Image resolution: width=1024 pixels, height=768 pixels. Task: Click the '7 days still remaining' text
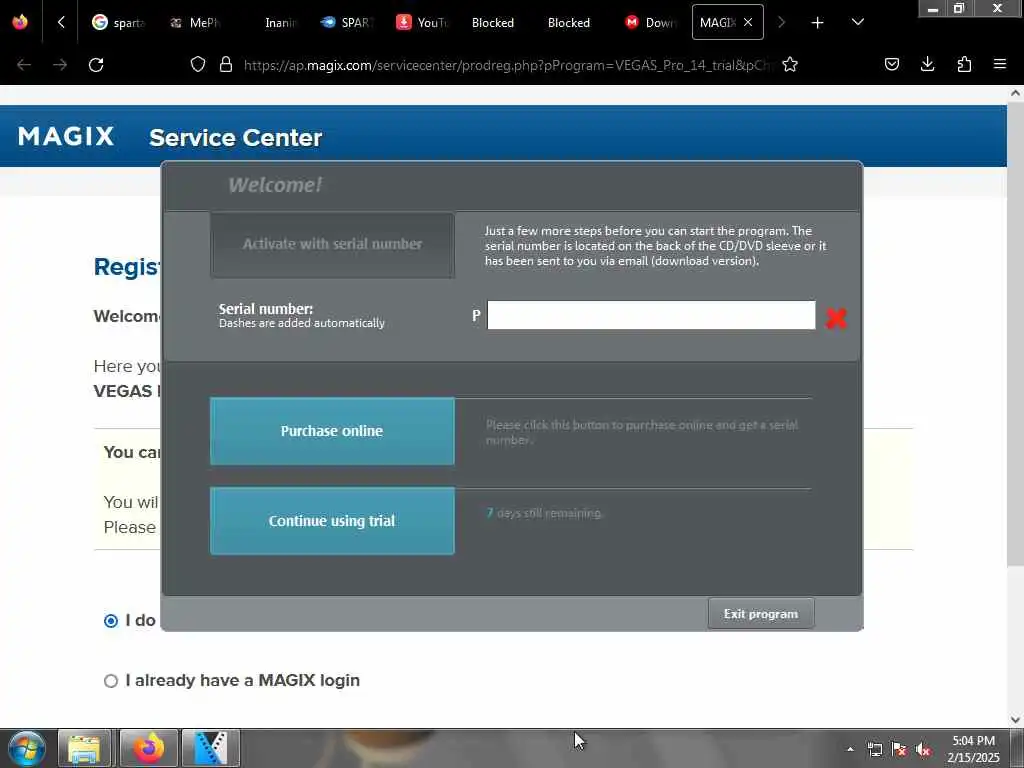click(544, 513)
